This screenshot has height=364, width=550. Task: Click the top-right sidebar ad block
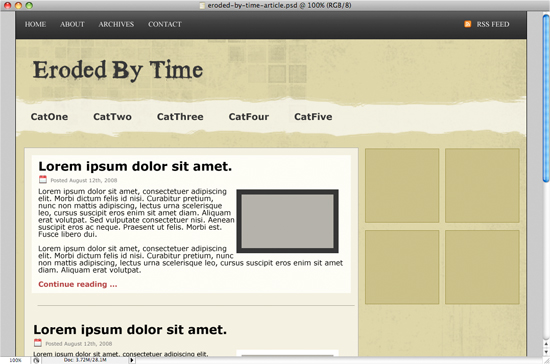pos(482,186)
